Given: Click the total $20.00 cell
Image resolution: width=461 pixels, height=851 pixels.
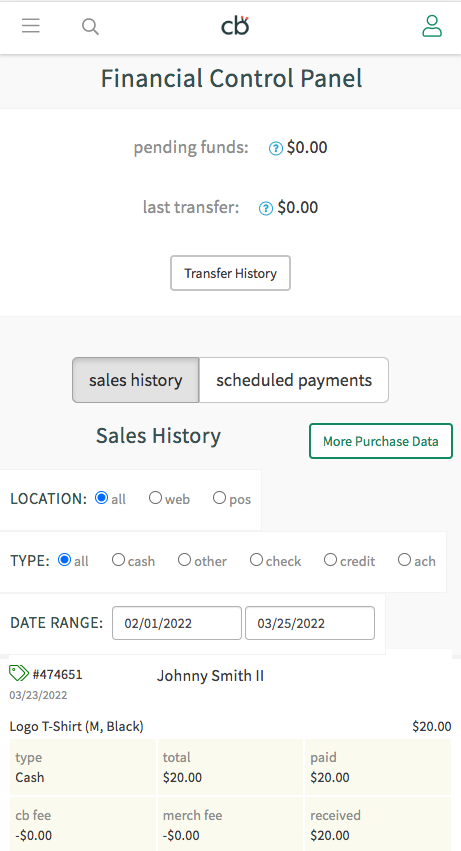Looking at the screenshot, I should point(230,767).
